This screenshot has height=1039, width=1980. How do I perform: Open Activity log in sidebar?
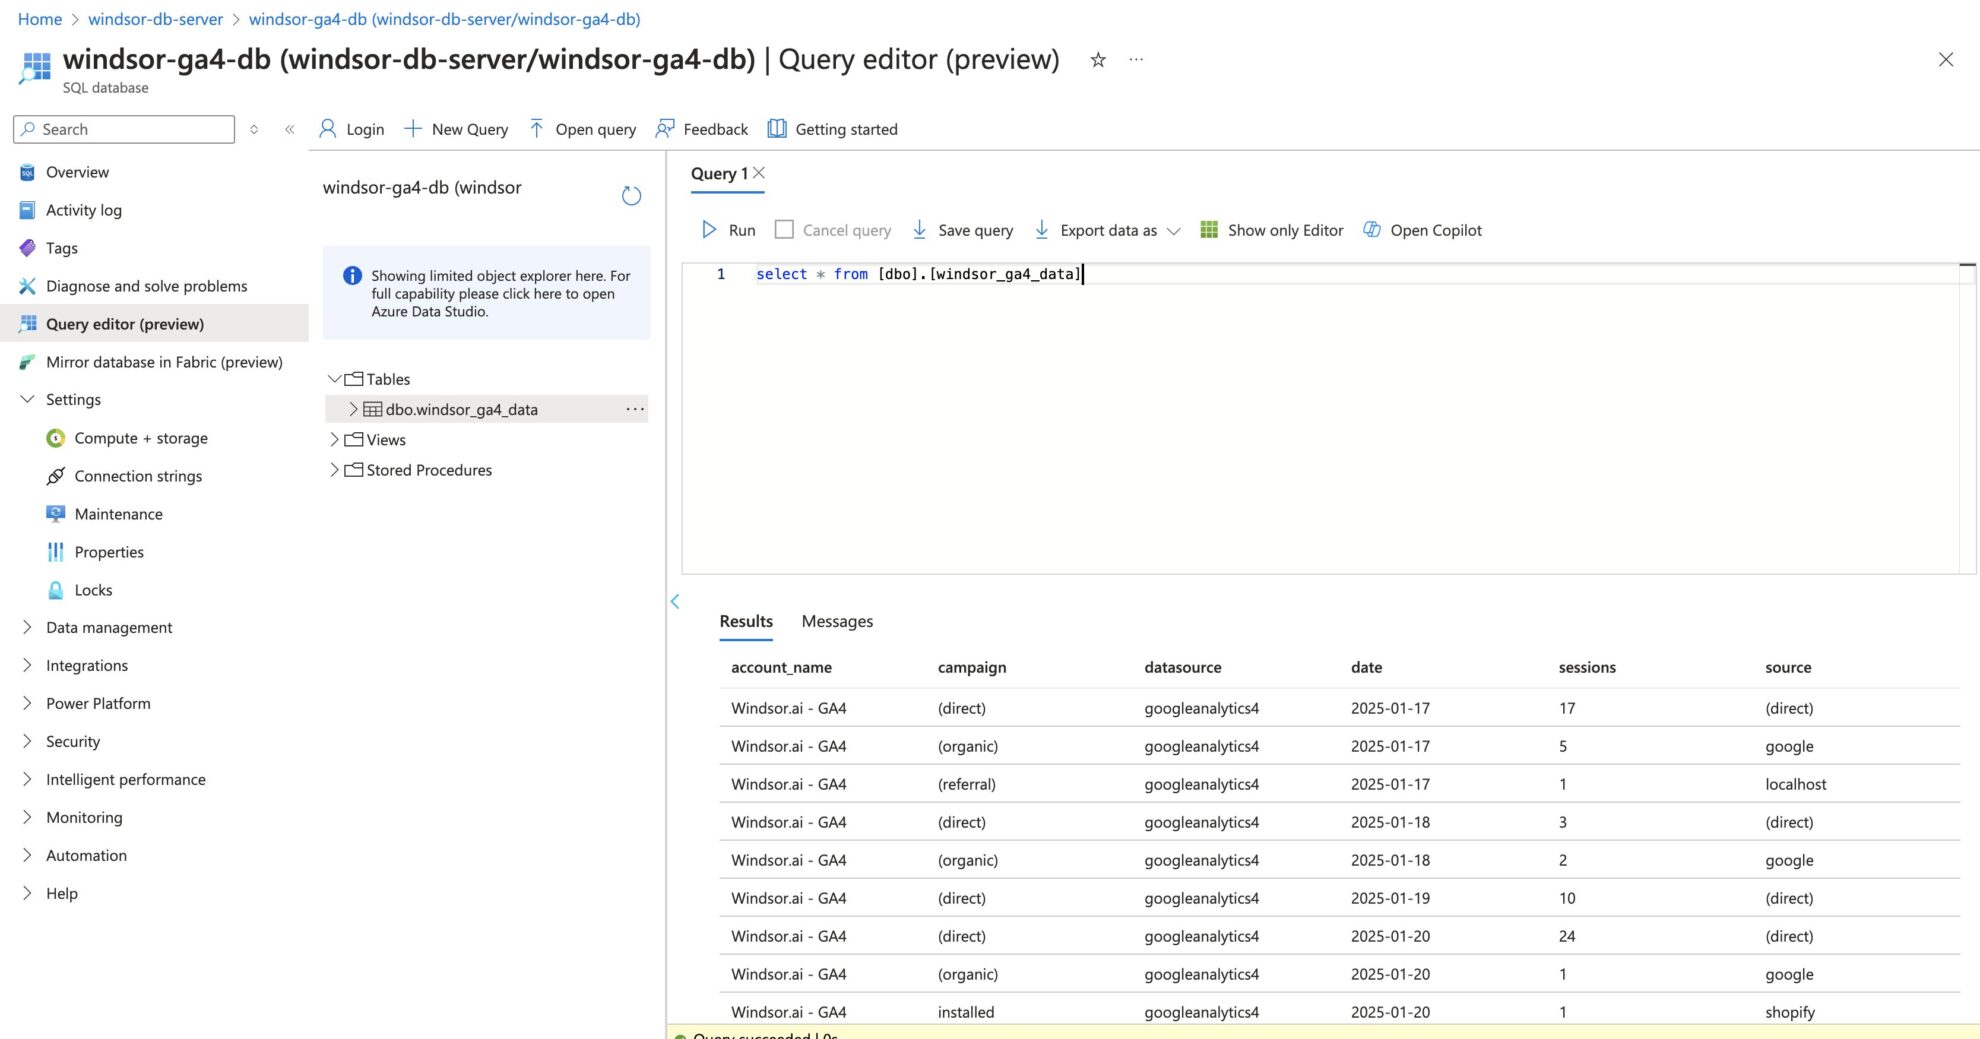(x=84, y=210)
